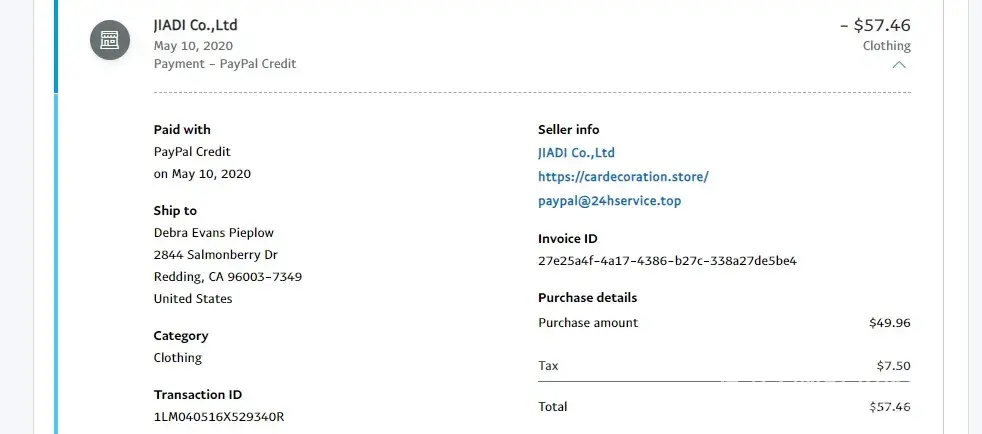The width and height of the screenshot is (982, 434).
Task: Click the 2844 Salmonberry Dr address line
Action: (216, 255)
